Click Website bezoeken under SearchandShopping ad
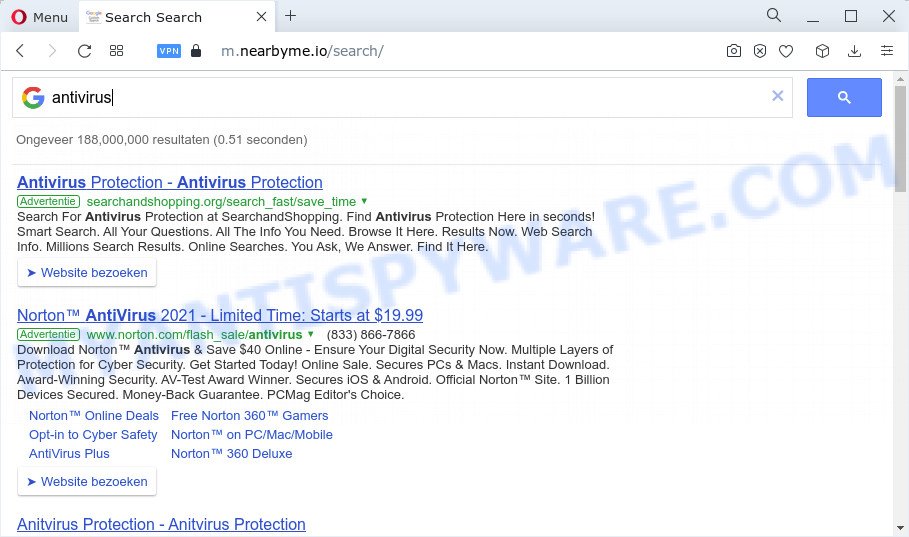The width and height of the screenshot is (909, 537). [87, 273]
